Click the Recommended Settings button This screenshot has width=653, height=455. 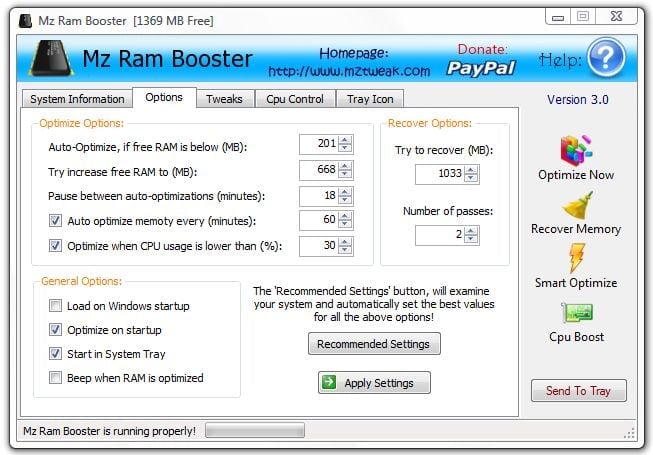point(374,344)
